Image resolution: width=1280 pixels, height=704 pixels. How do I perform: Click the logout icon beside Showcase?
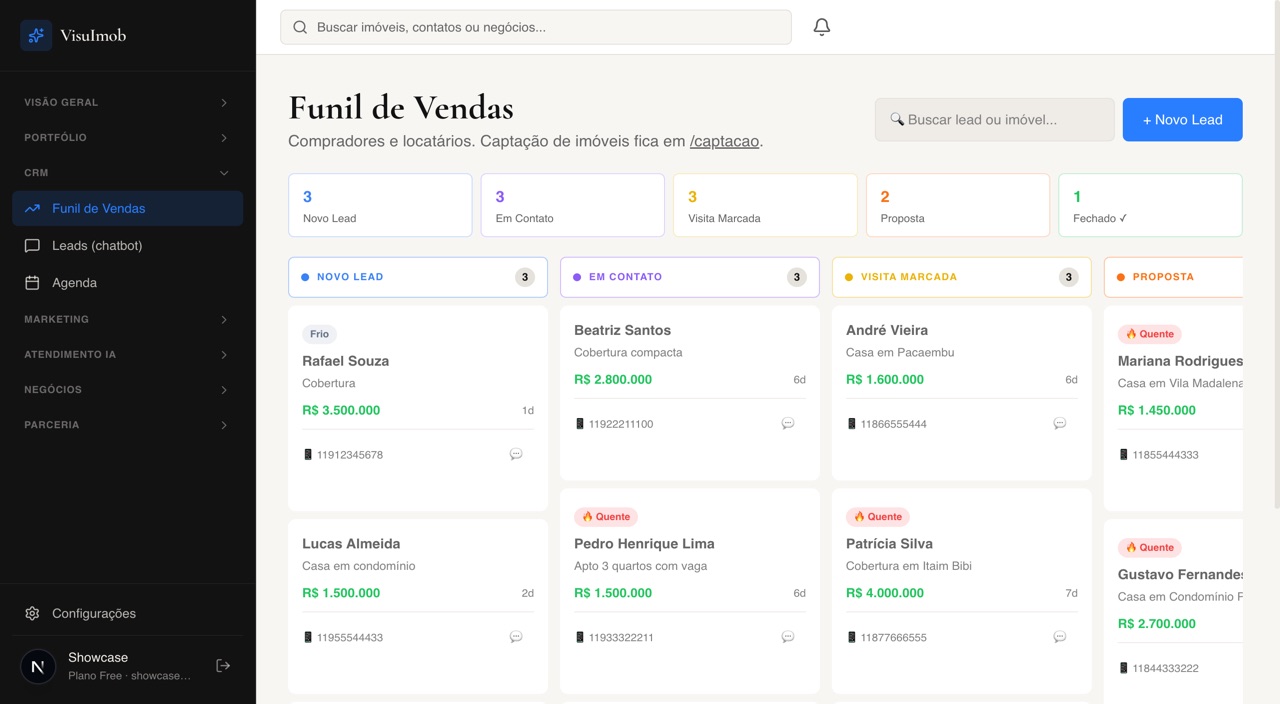223,666
